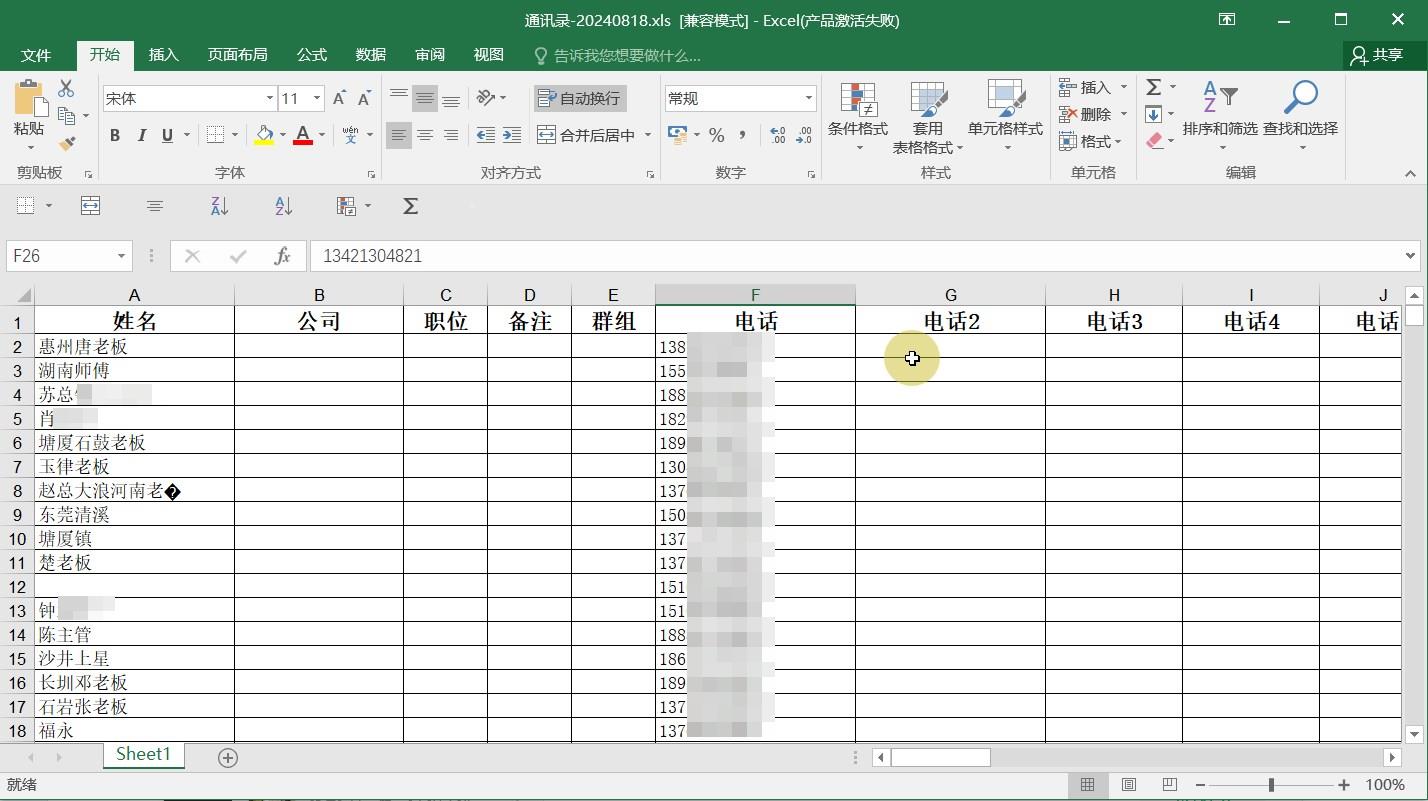Click the Increase Indent icon
The image size is (1428, 801).
(511, 135)
